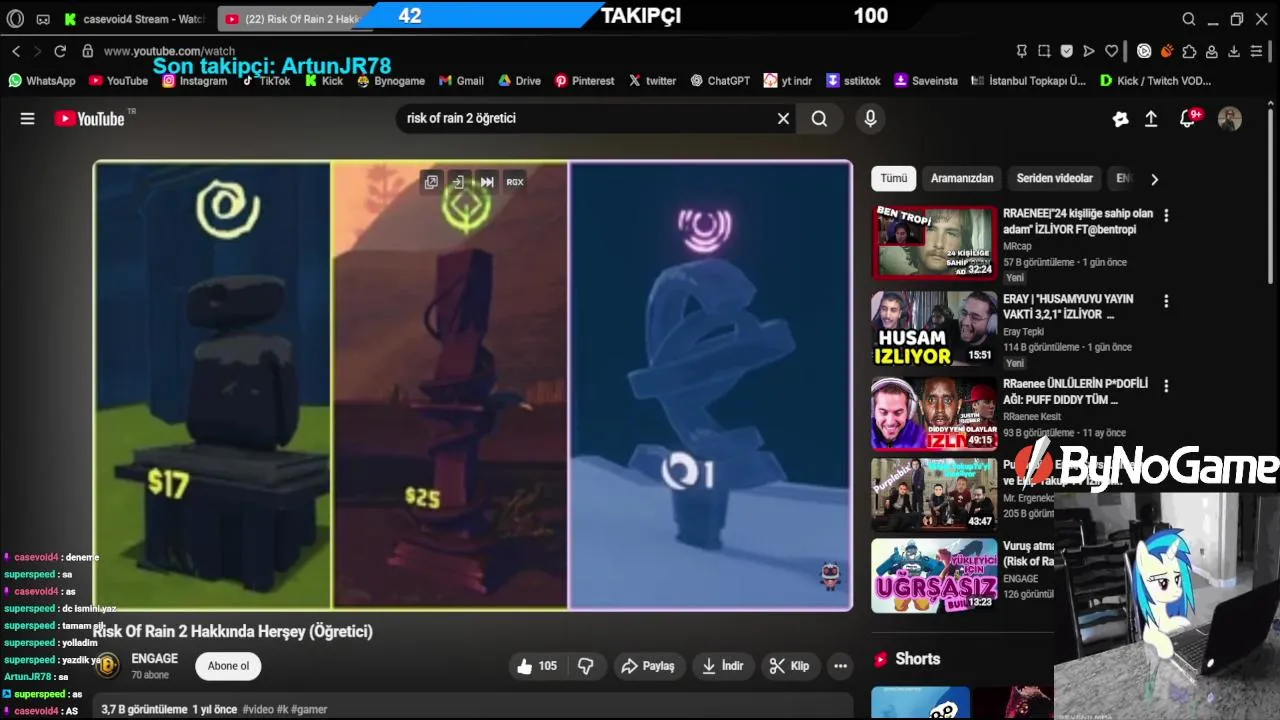The height and width of the screenshot is (720, 1280).
Task: Open the Drive bookmark
Action: click(x=519, y=81)
